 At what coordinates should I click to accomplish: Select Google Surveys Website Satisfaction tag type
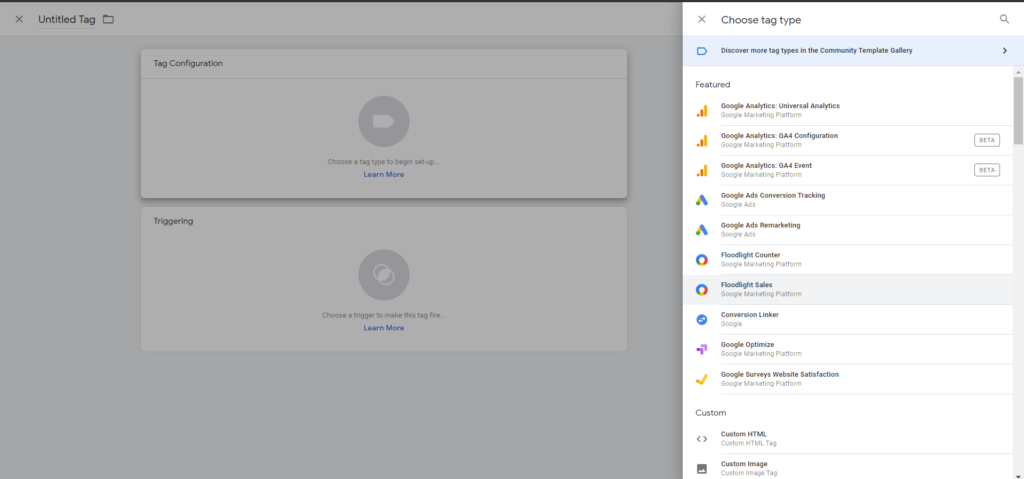(848, 379)
